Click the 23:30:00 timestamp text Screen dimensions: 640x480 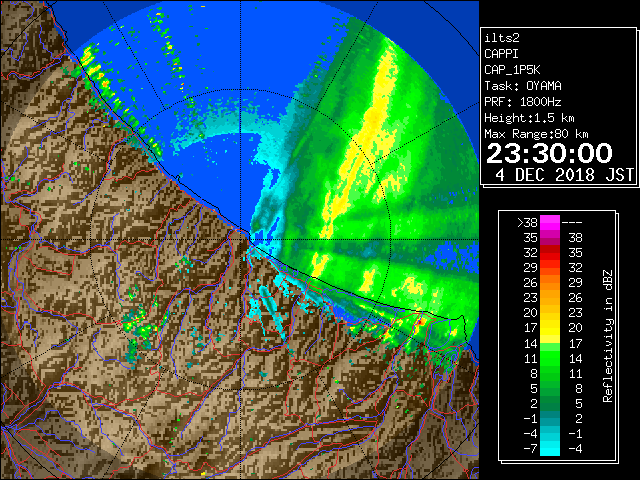(549, 153)
